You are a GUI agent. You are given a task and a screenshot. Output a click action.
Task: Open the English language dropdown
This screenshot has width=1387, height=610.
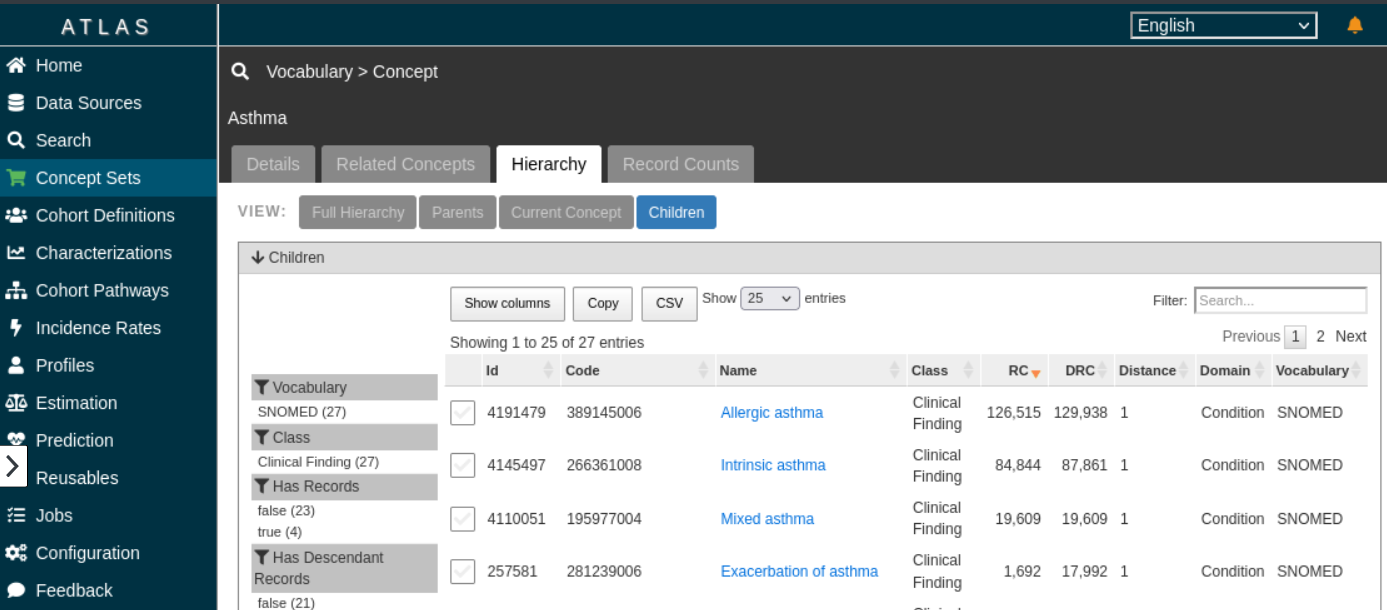point(1223,26)
